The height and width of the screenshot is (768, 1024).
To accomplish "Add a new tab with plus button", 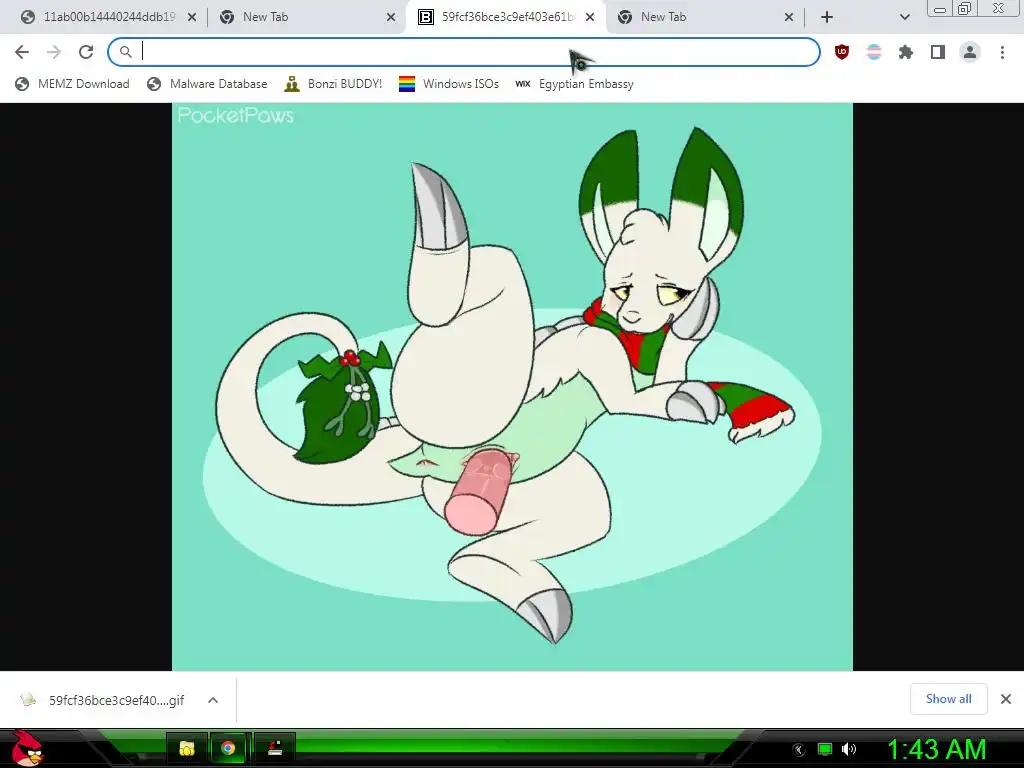I will click(827, 17).
